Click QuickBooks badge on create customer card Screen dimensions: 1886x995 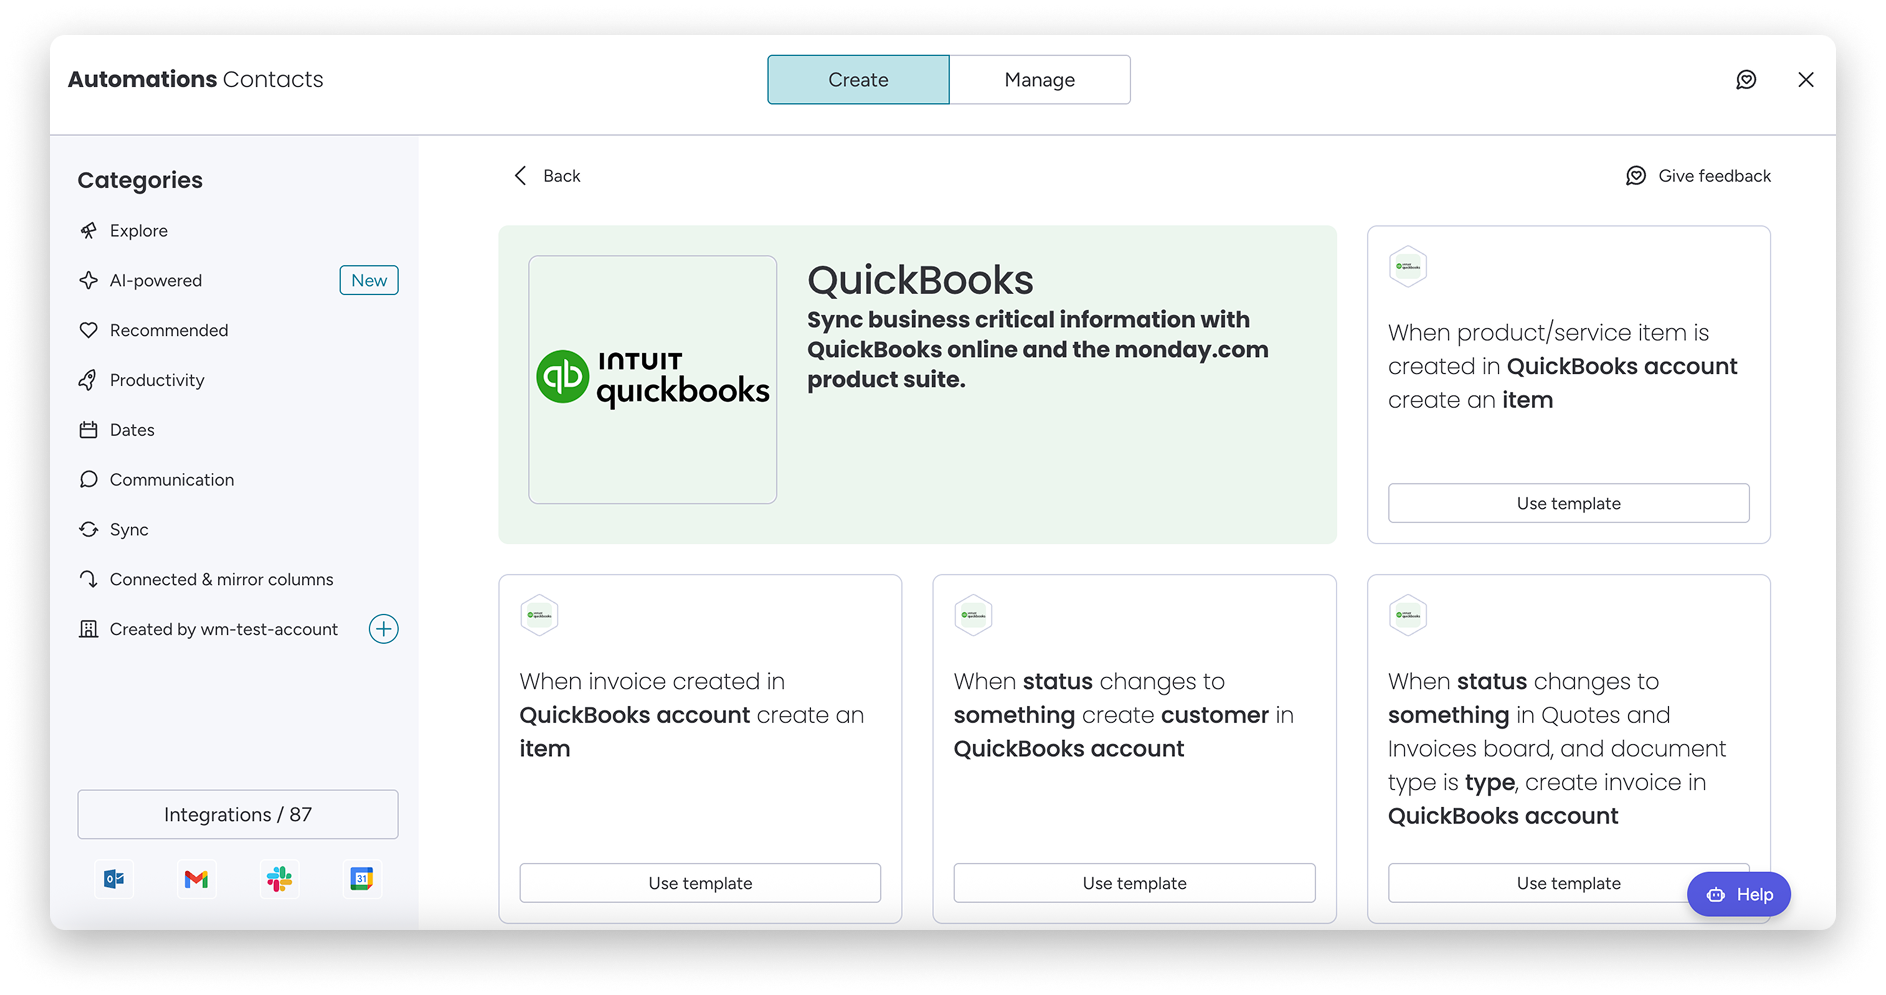click(973, 615)
